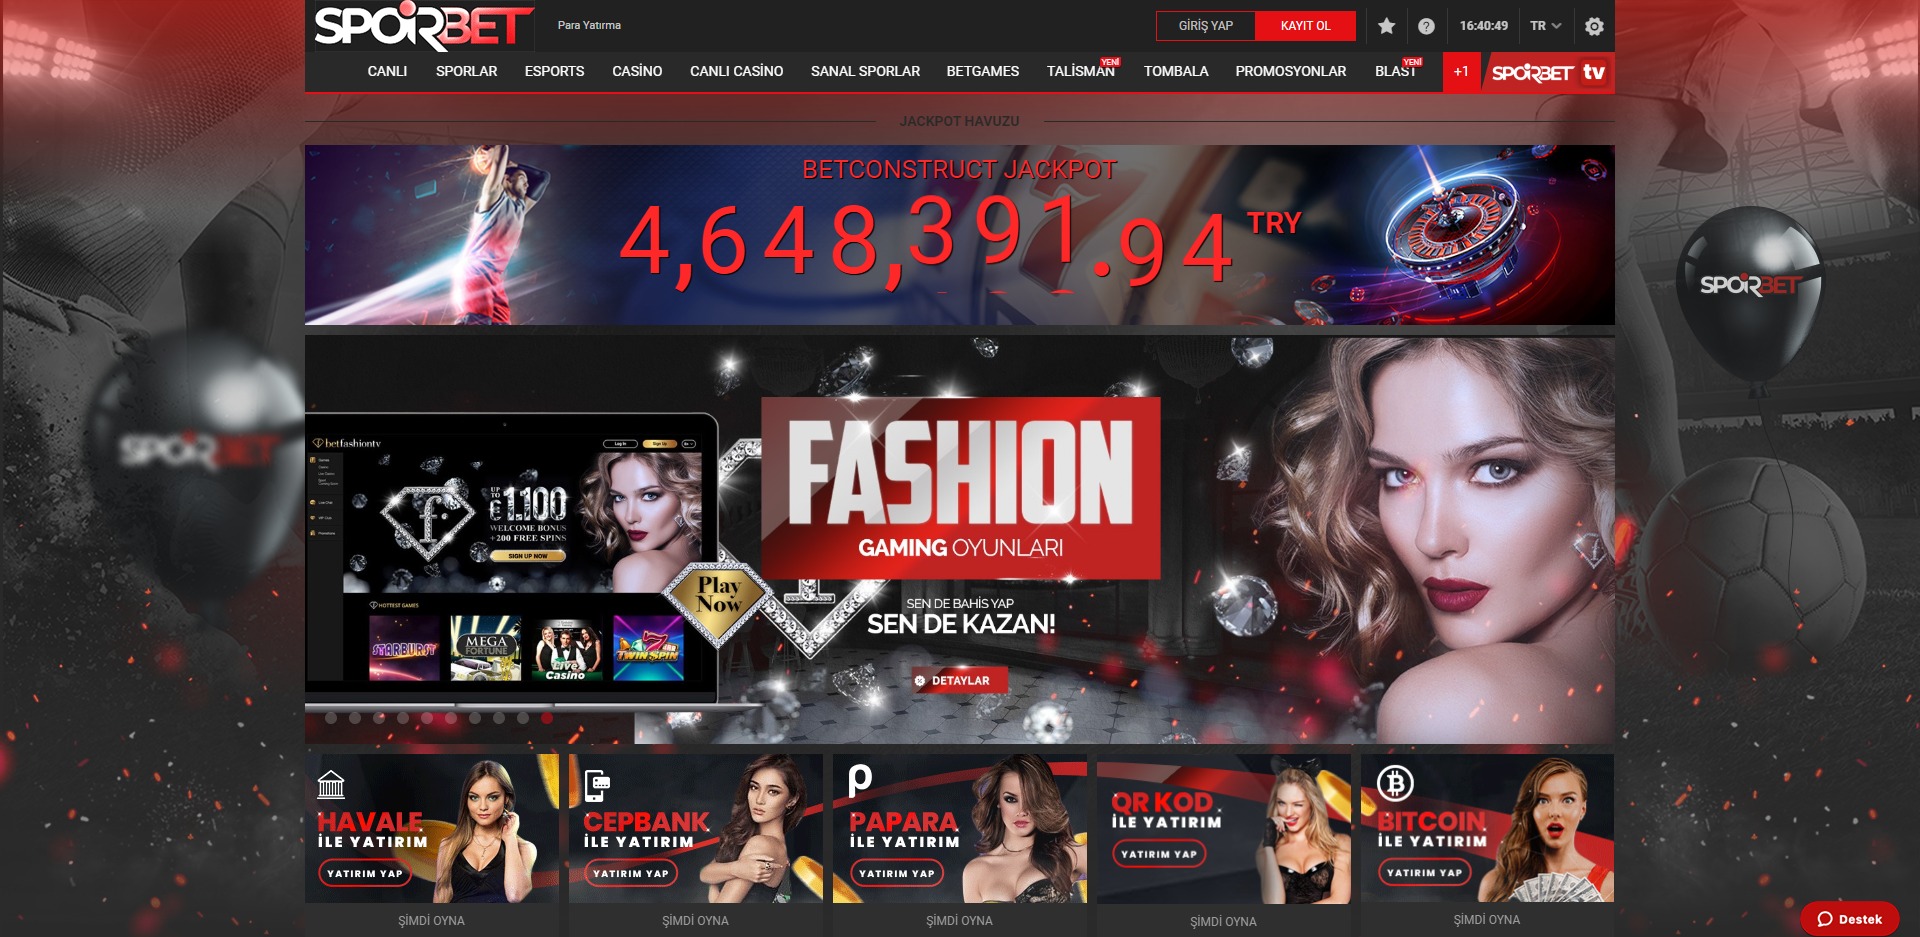Click the Sporbet logo

pos(423,27)
